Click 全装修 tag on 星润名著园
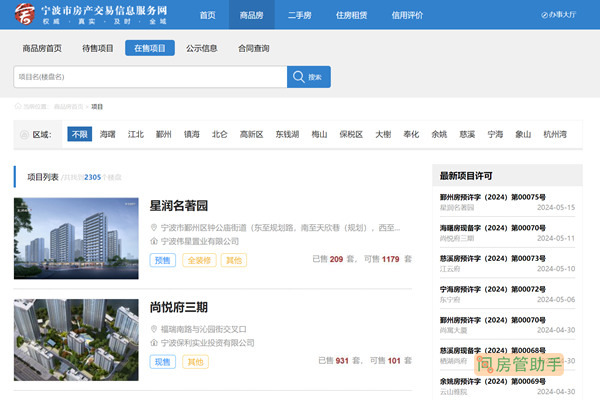This screenshot has height=400, width=600. (199, 260)
